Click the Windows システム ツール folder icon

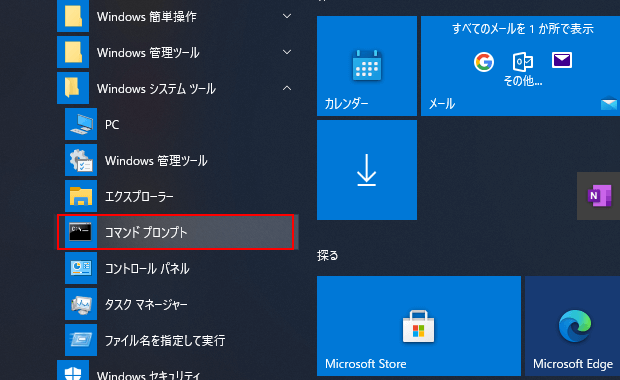click(x=73, y=88)
